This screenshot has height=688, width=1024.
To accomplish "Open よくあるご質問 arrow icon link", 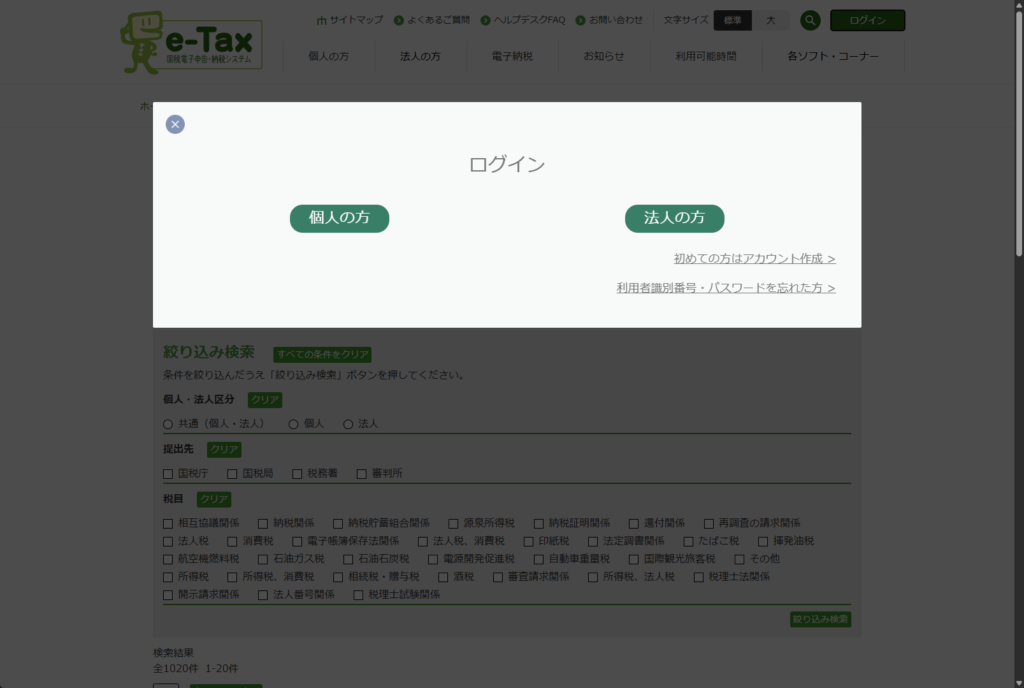I will point(399,20).
